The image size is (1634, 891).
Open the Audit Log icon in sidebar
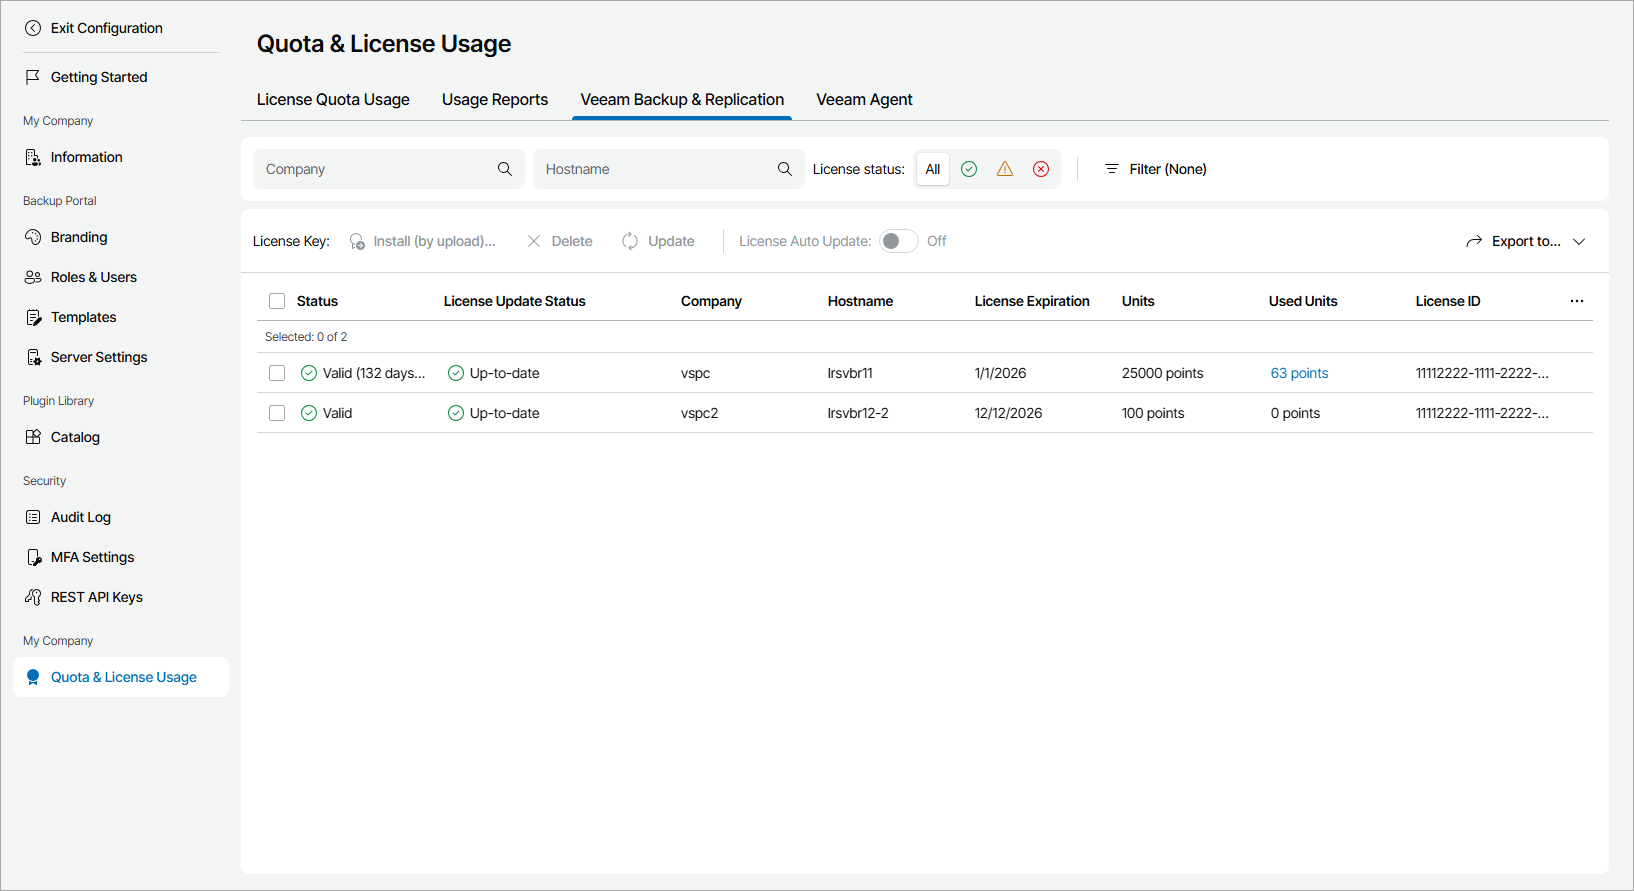coord(33,517)
